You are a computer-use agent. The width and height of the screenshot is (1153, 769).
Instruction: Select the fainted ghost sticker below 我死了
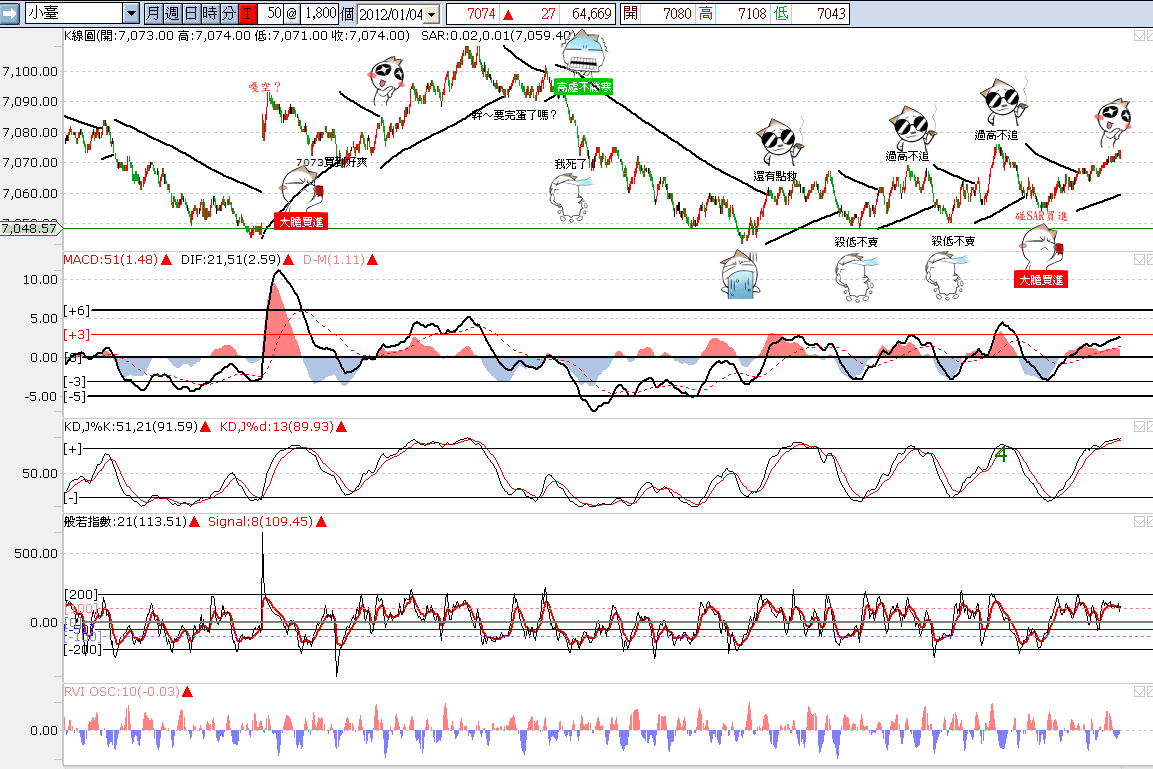[571, 197]
